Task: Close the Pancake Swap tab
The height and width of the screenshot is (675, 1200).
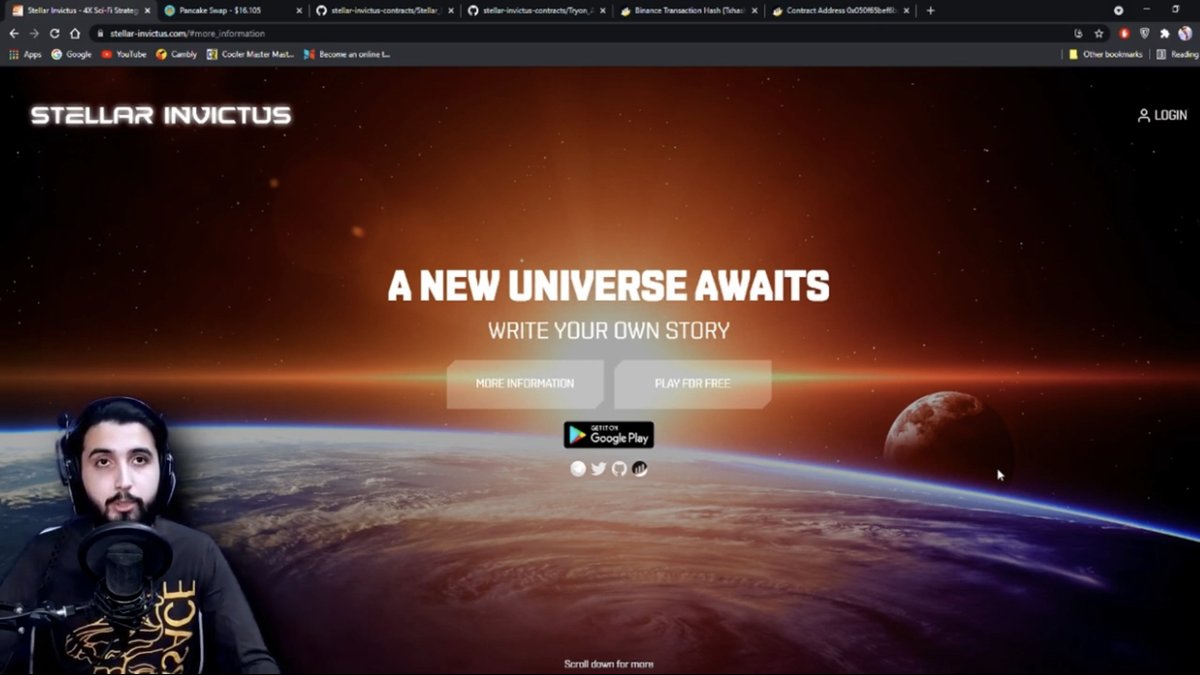Action: point(298,10)
